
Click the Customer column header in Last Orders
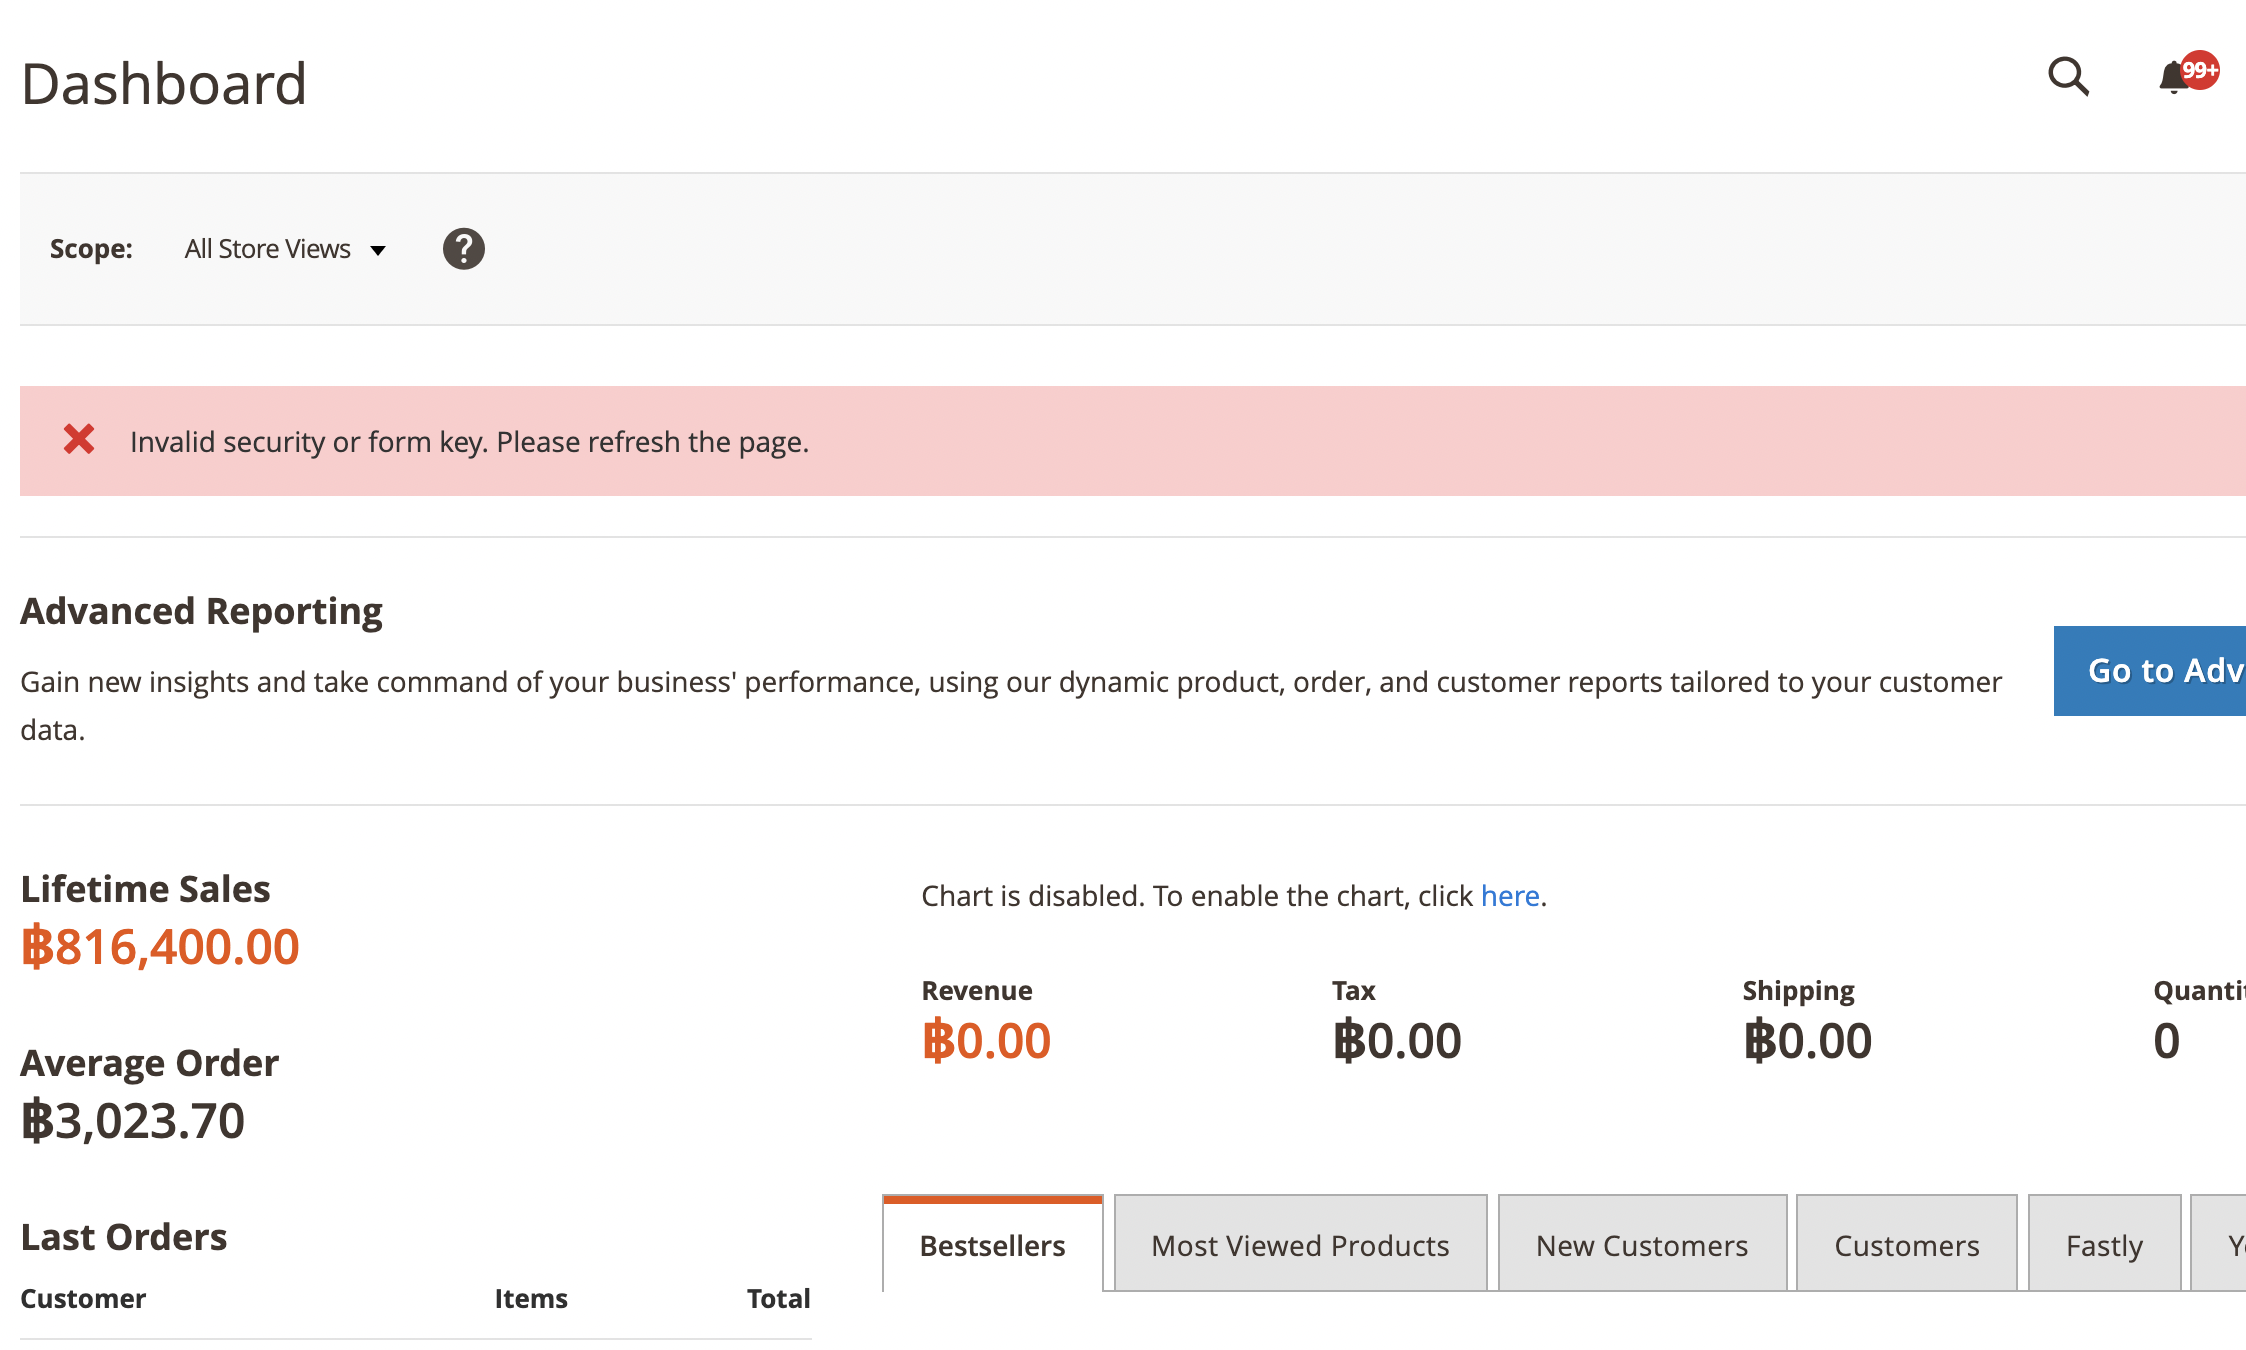pos(83,1299)
